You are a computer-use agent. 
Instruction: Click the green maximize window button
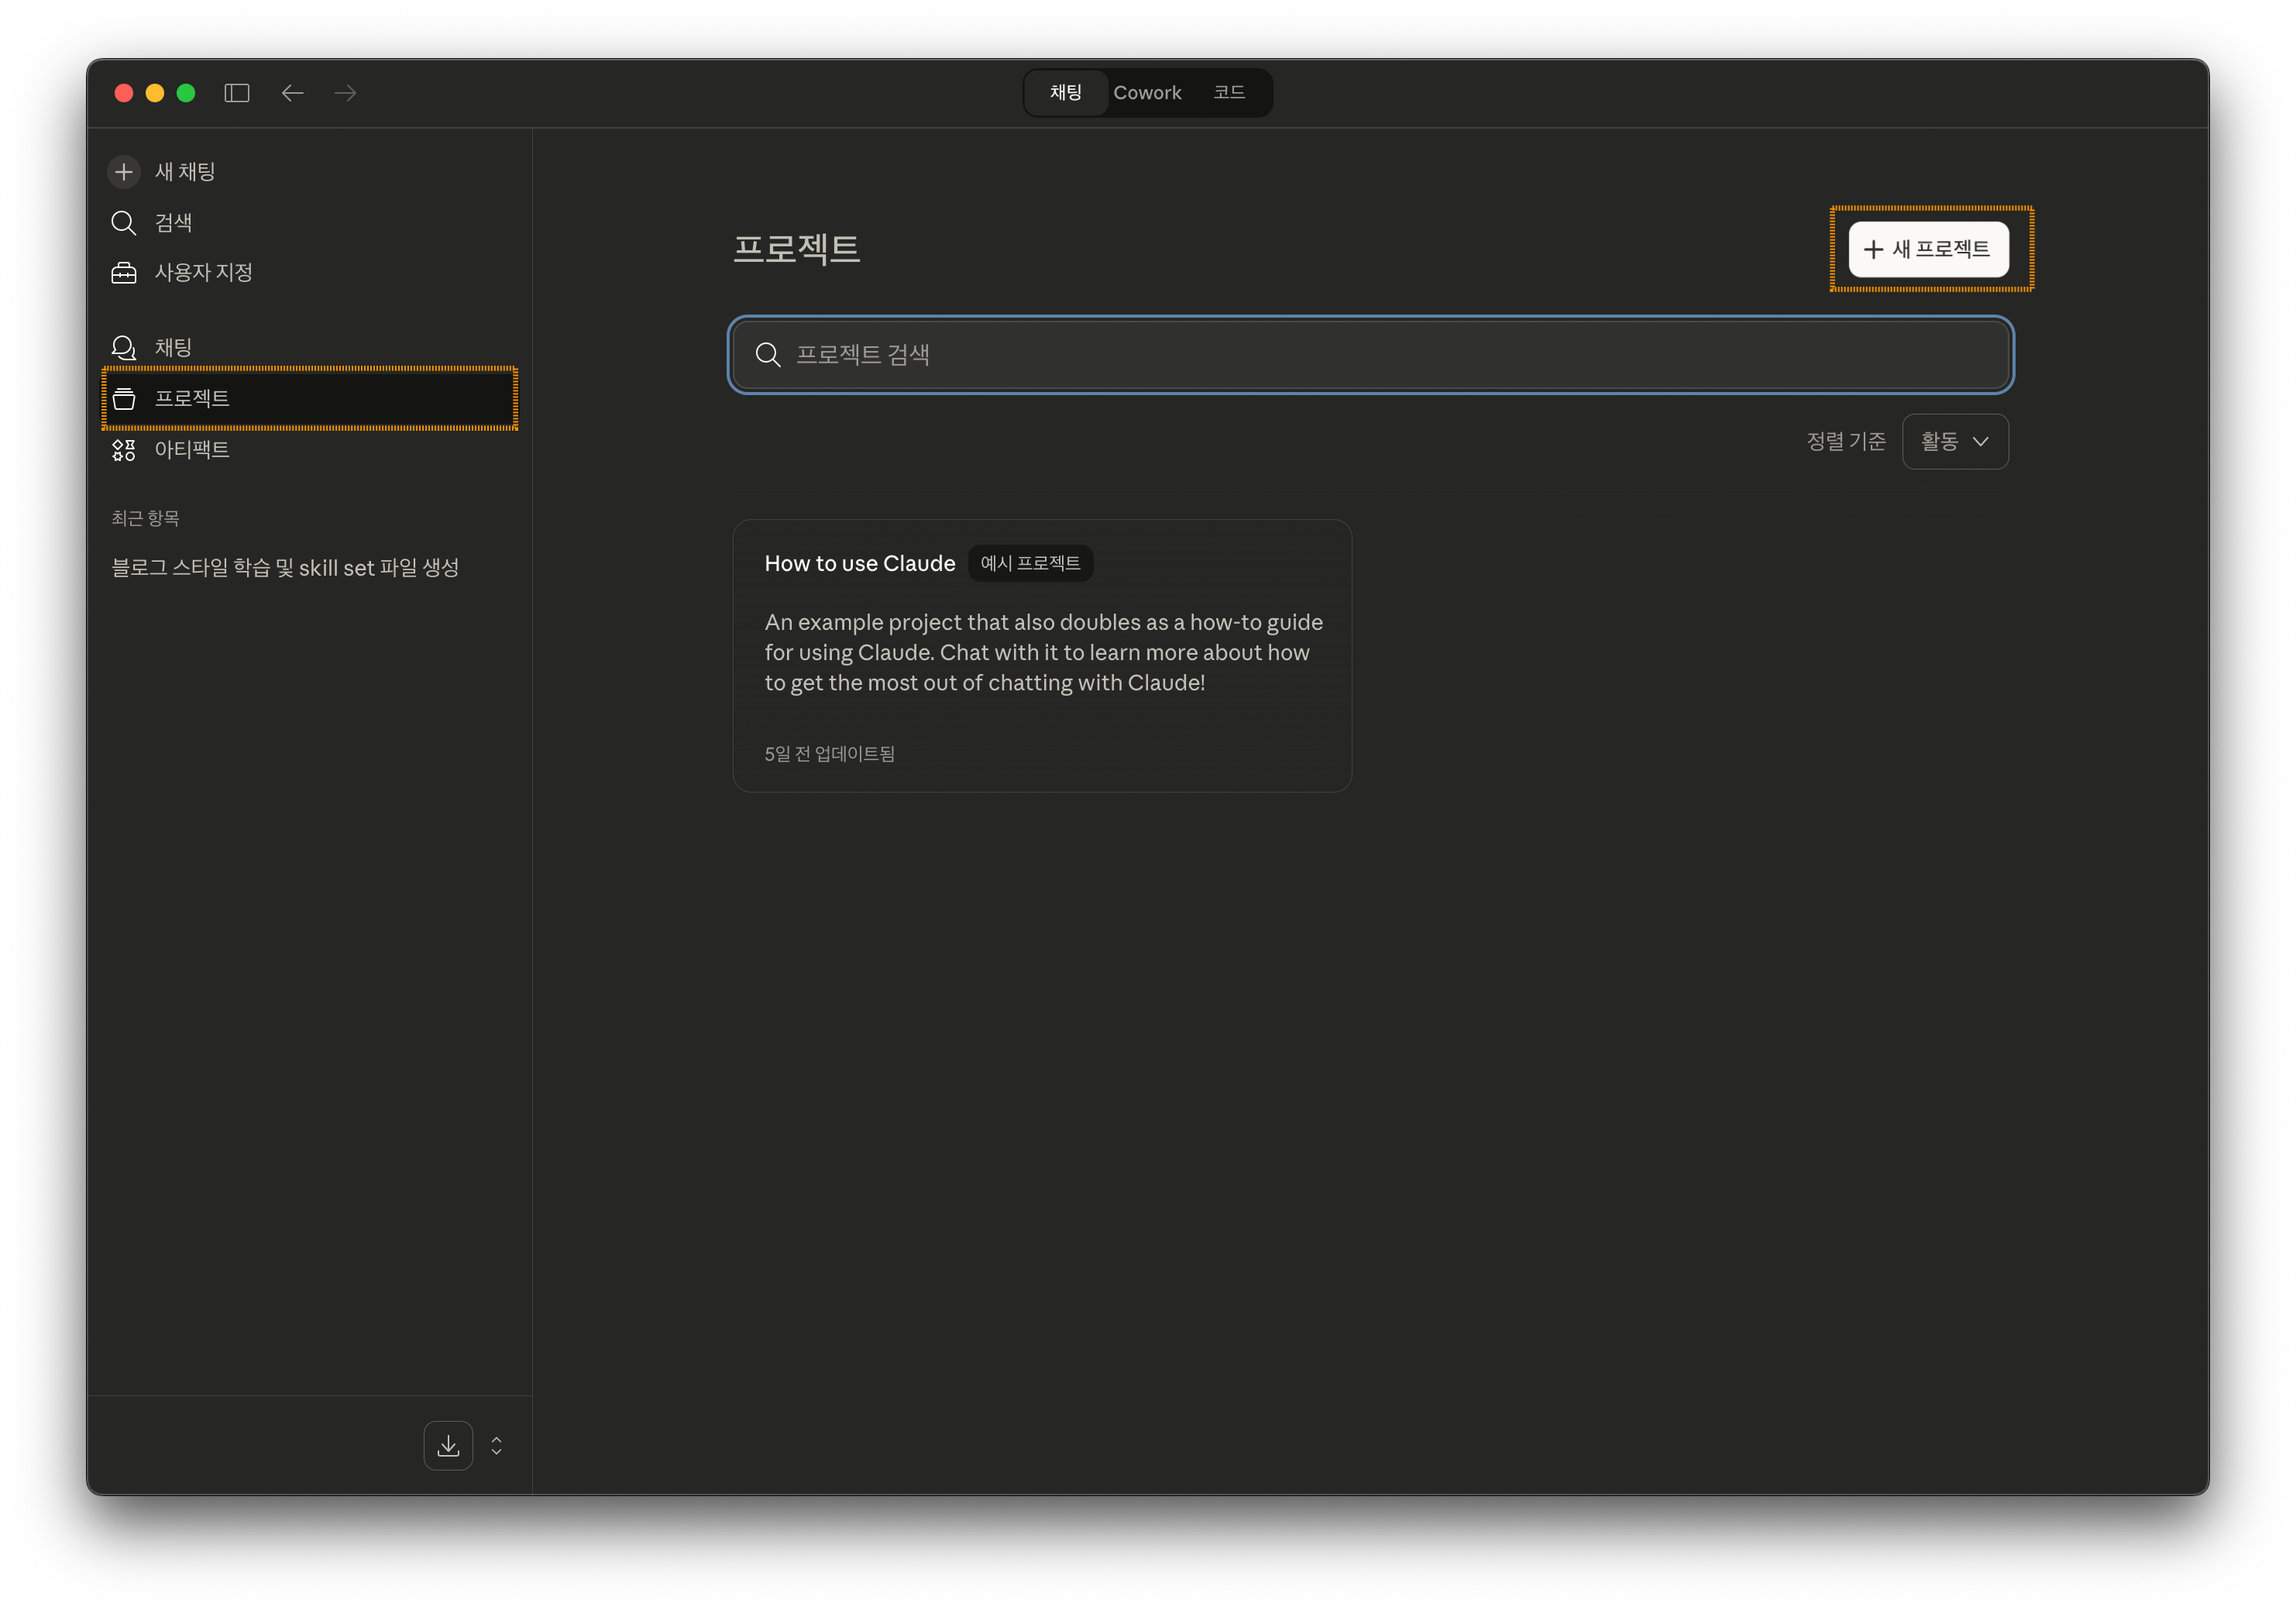tap(186, 93)
